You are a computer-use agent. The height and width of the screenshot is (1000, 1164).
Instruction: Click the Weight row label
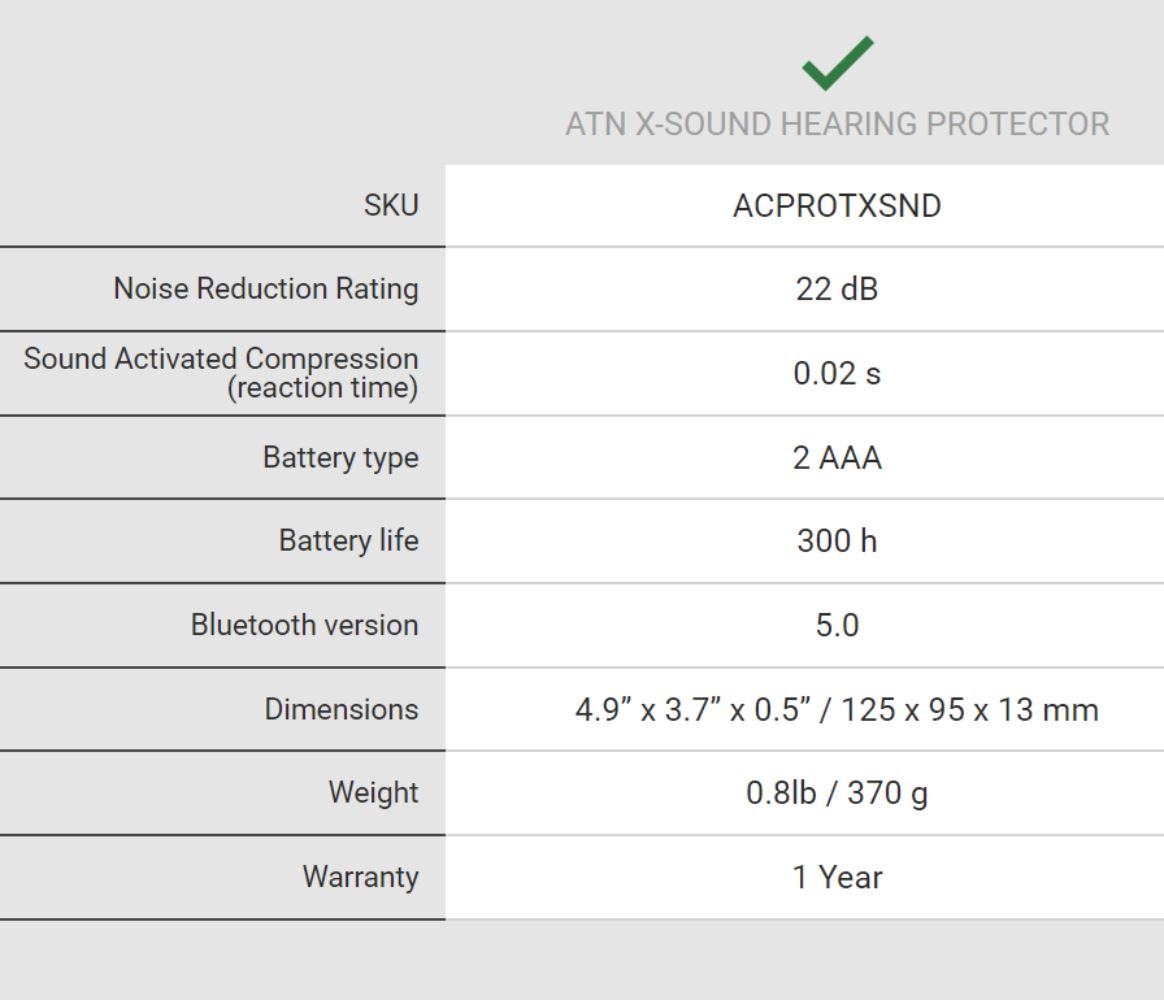coord(373,792)
